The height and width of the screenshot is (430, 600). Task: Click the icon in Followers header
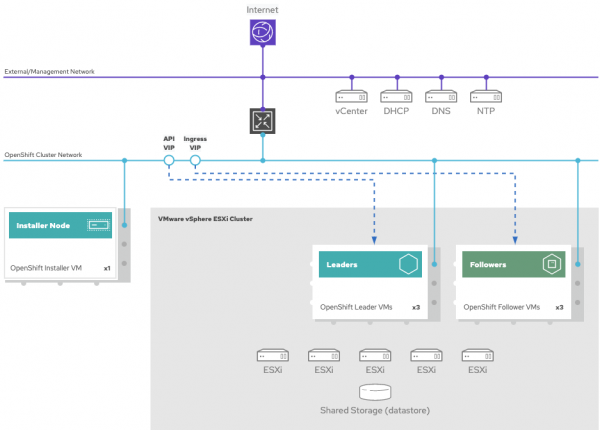(551, 265)
